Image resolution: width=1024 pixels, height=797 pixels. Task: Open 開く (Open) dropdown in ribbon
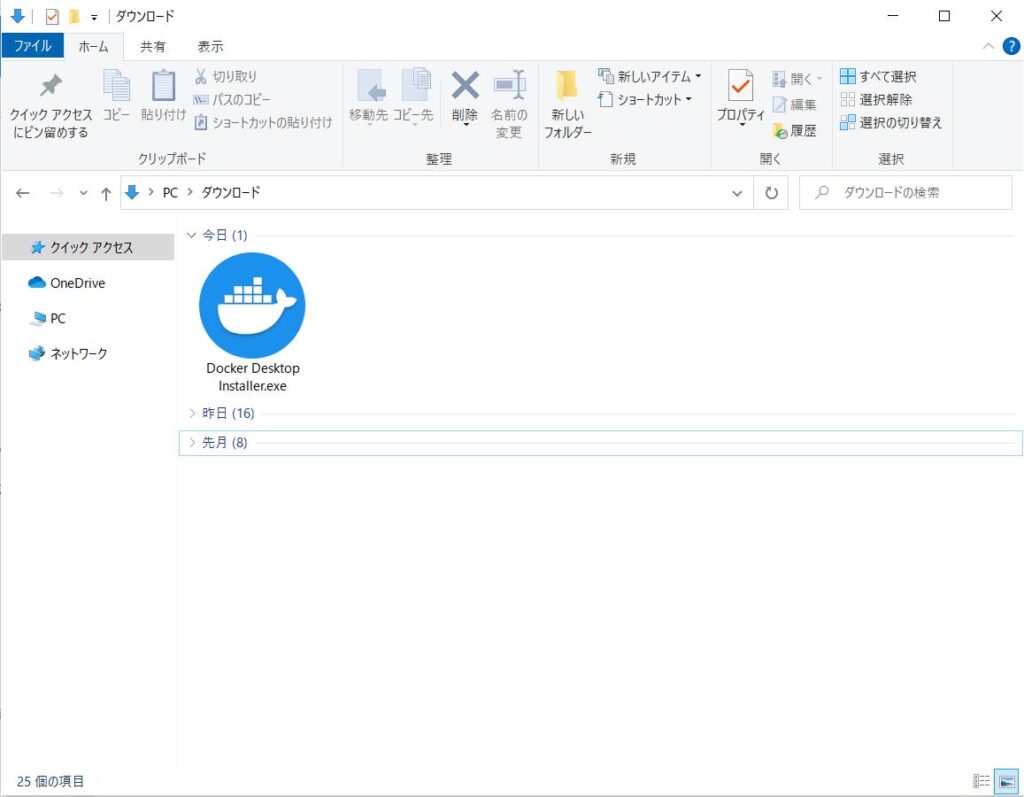797,79
